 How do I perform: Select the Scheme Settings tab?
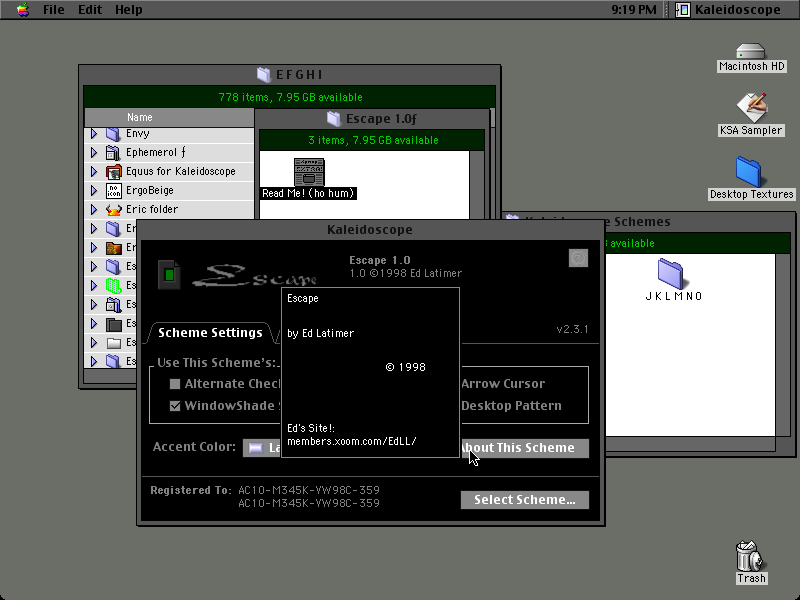[x=210, y=333]
